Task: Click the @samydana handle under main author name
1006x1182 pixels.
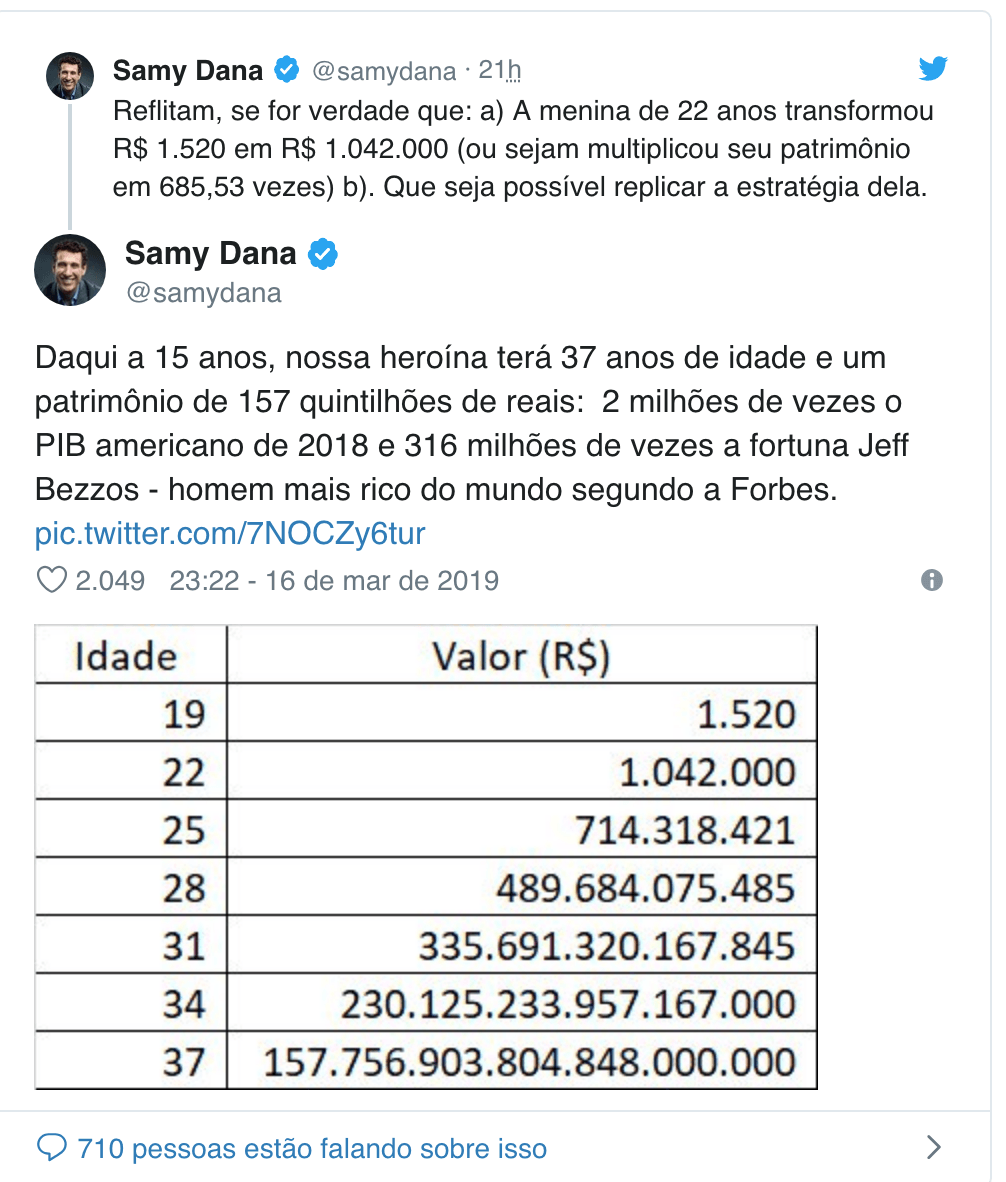Action: (203, 292)
